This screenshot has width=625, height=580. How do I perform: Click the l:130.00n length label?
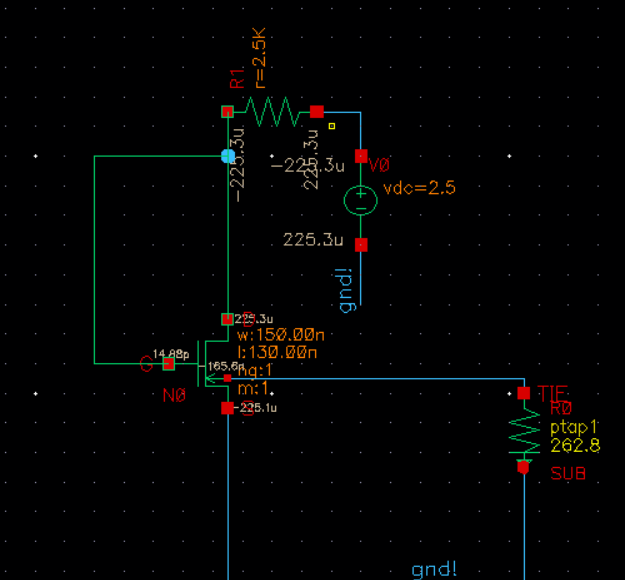[x=277, y=352]
